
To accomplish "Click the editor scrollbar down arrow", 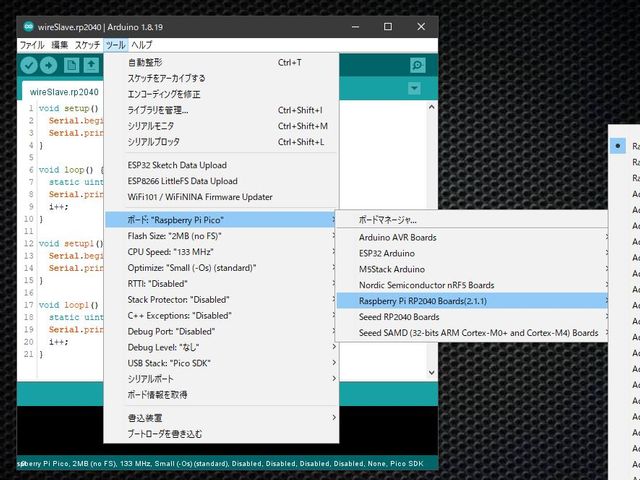I will [x=431, y=372].
